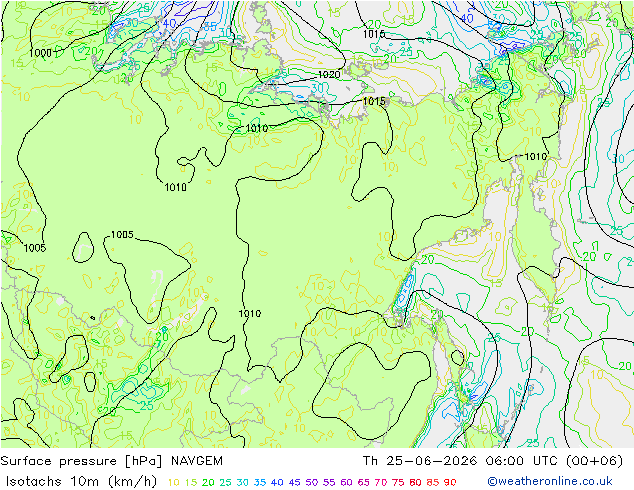This screenshot has width=634, height=490.
Task: Click the green 20 legend value
Action: [x=208, y=482]
